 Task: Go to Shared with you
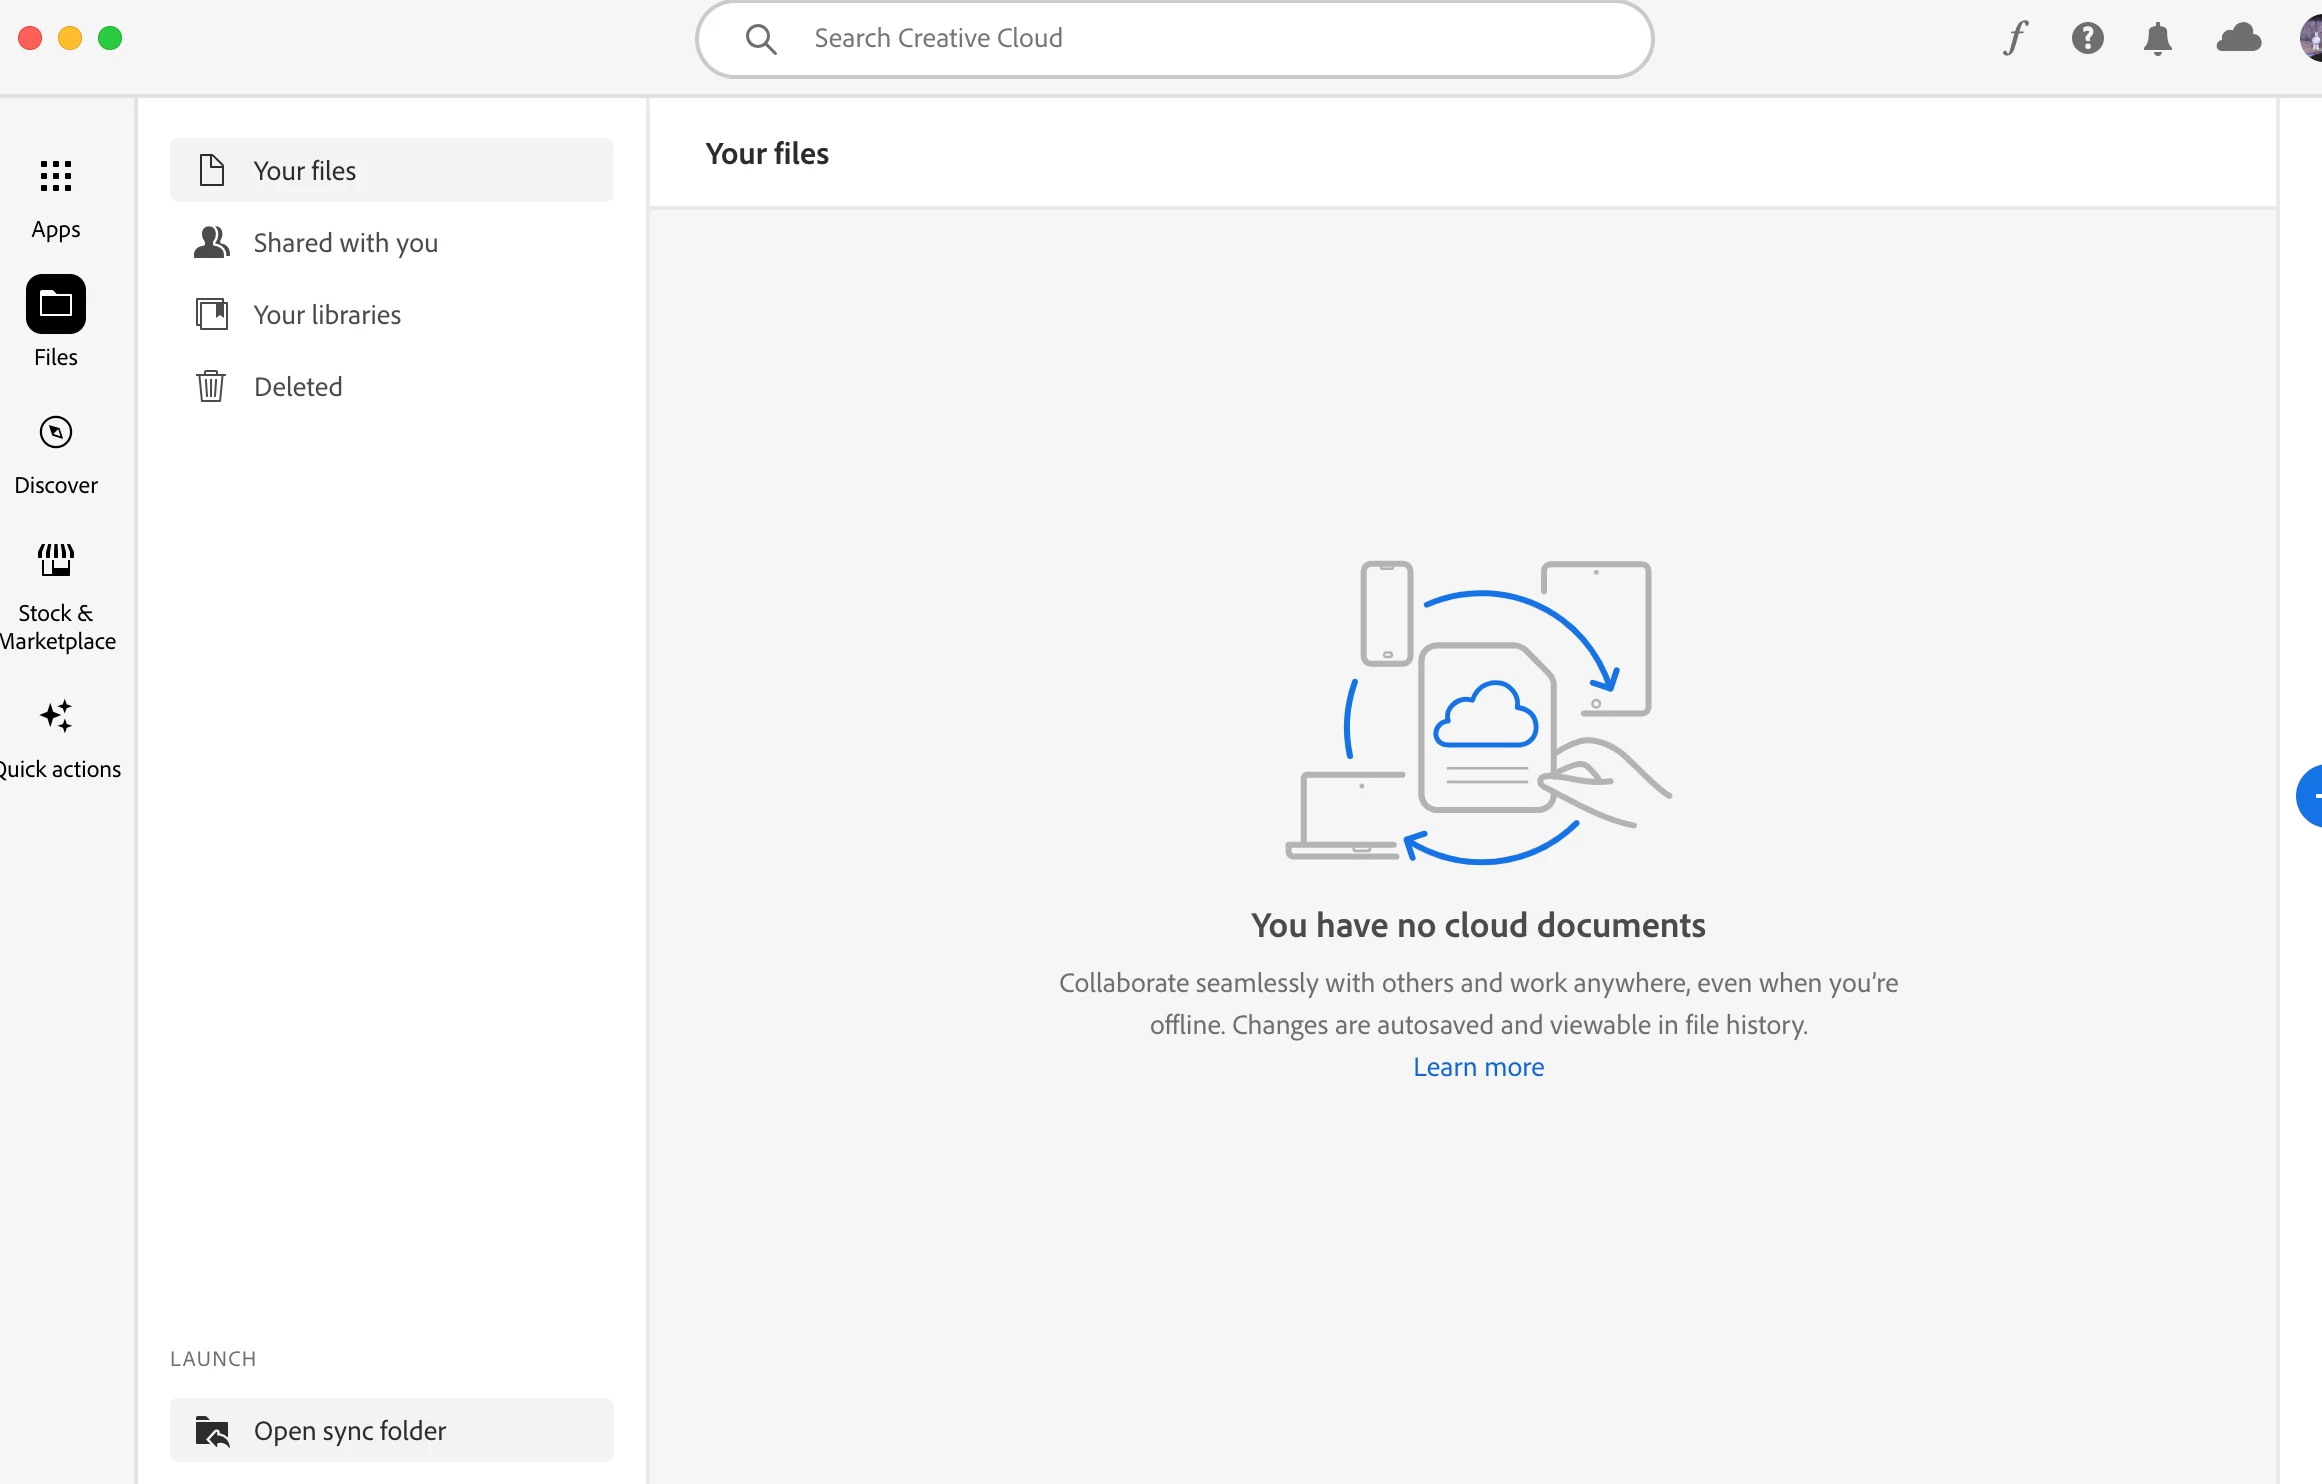point(345,243)
